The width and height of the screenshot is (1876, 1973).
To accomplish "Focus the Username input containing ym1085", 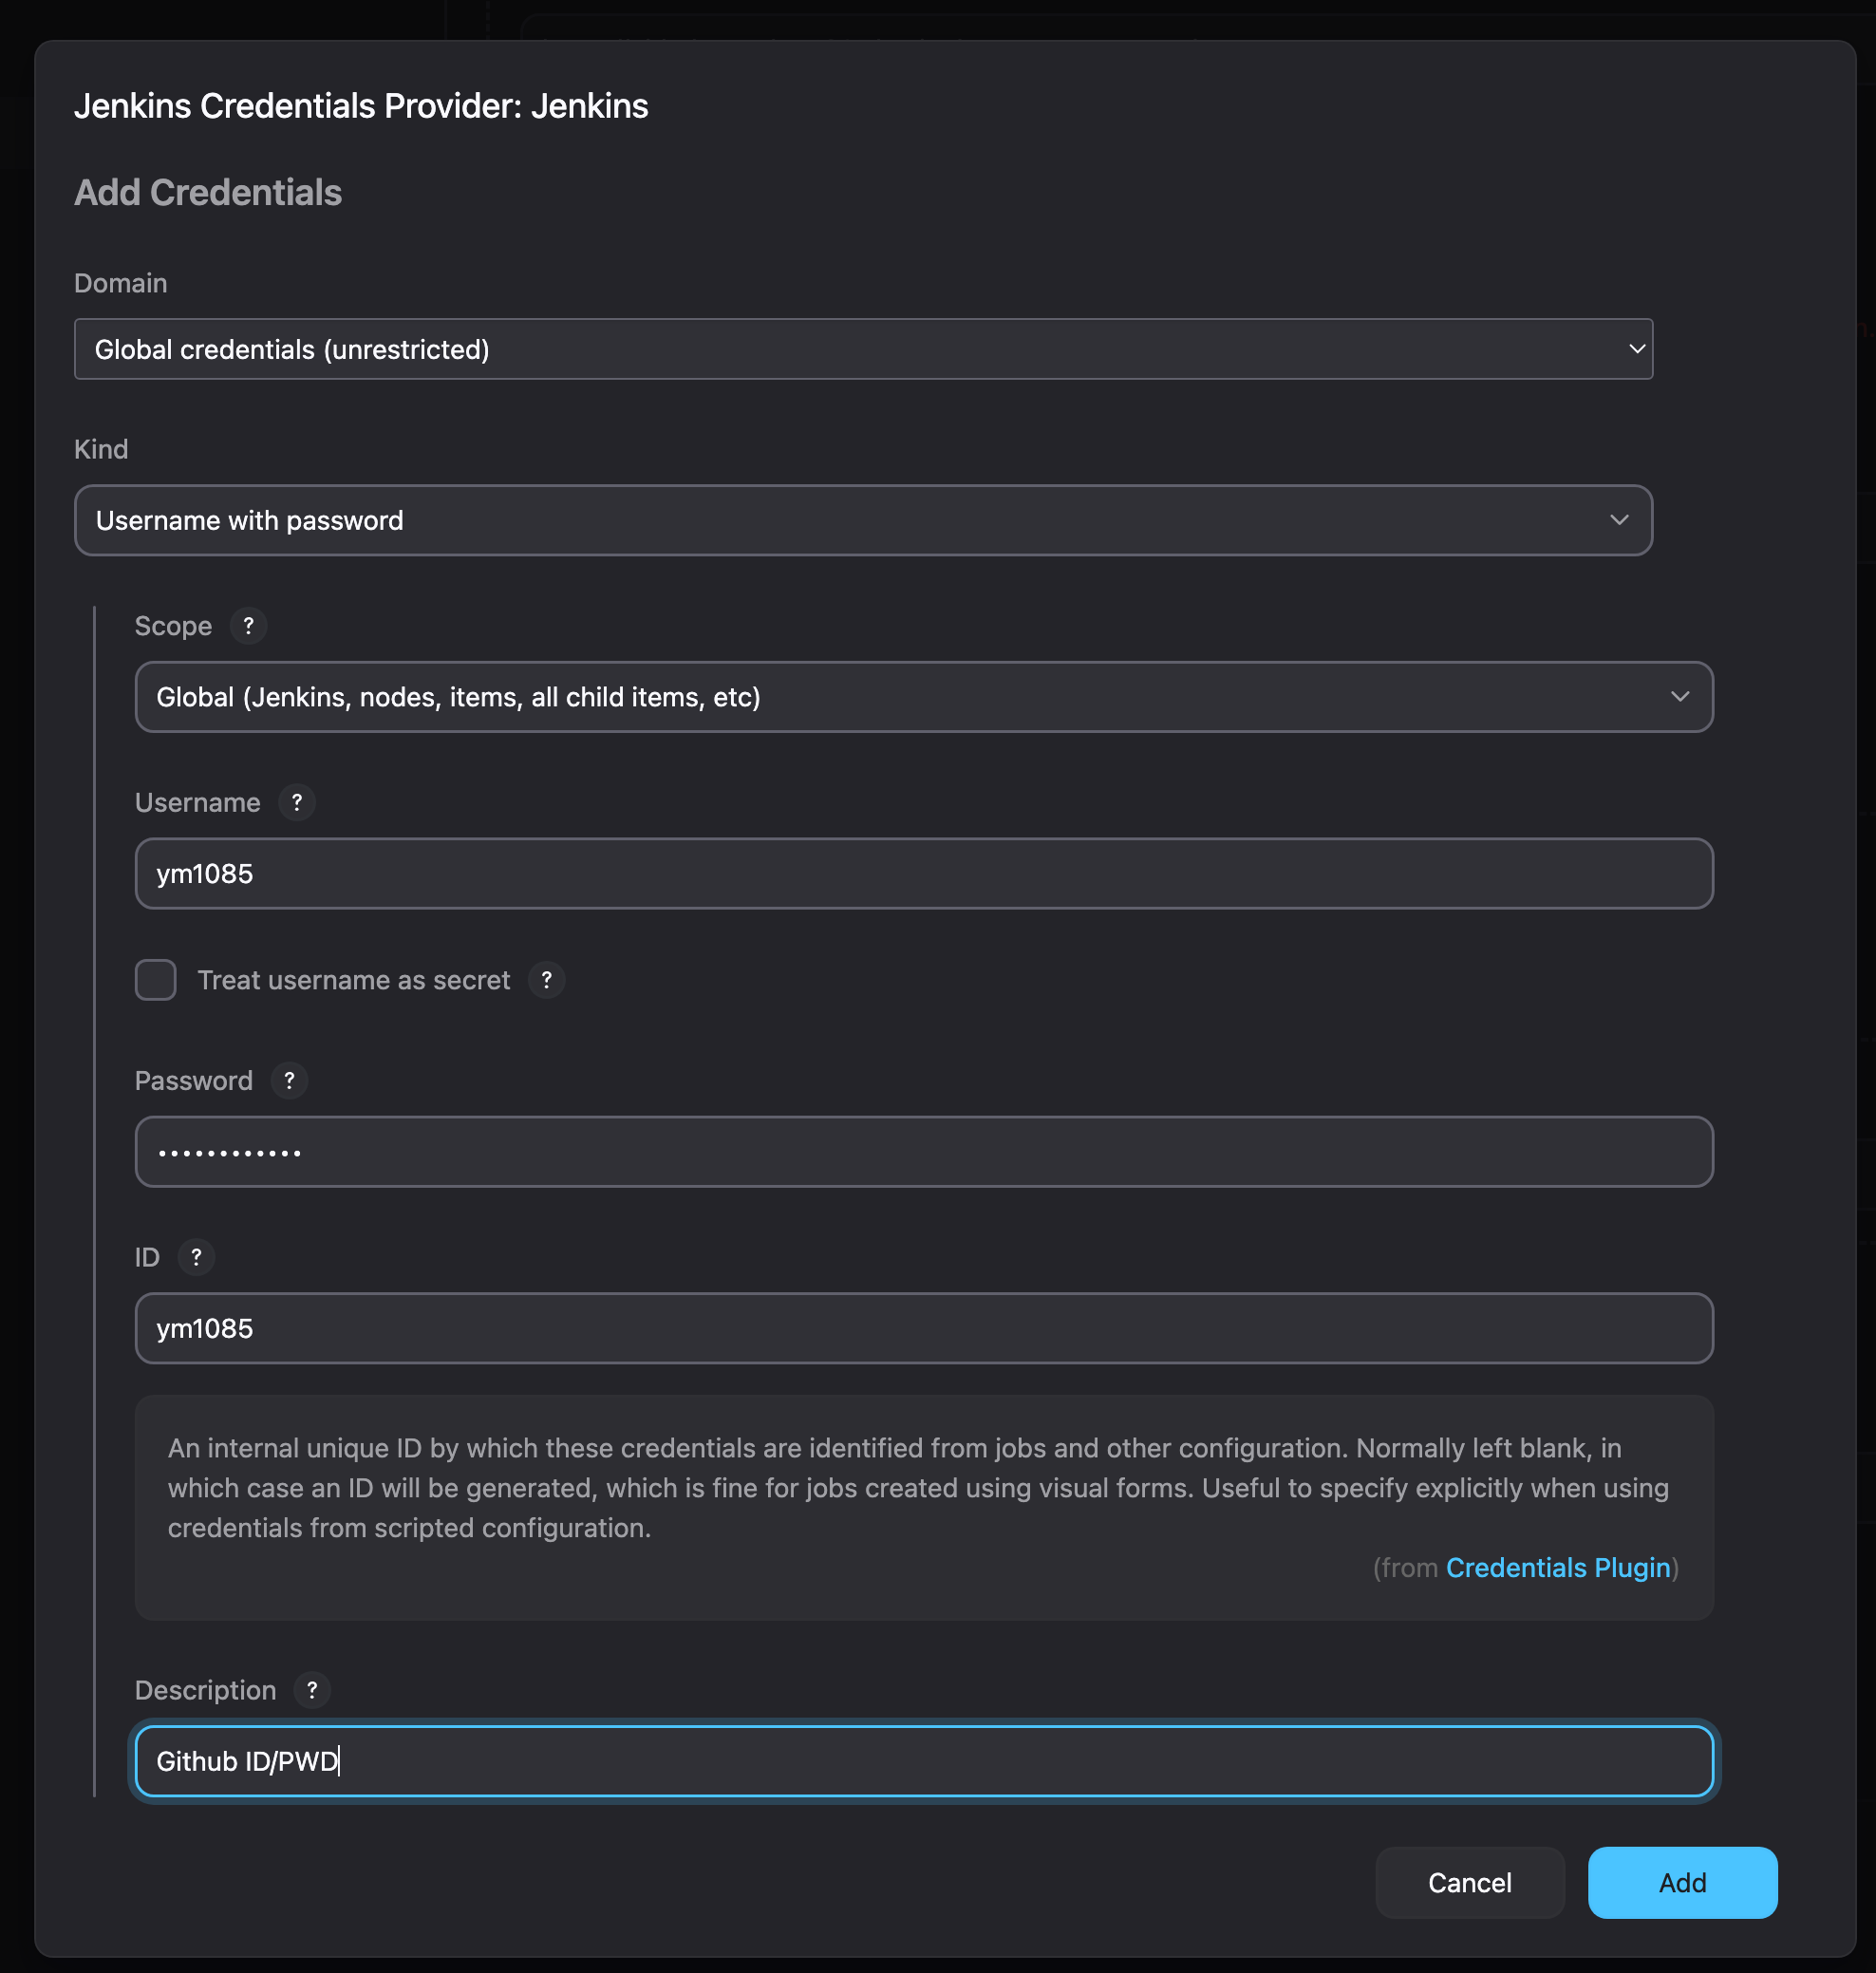I will [922, 873].
